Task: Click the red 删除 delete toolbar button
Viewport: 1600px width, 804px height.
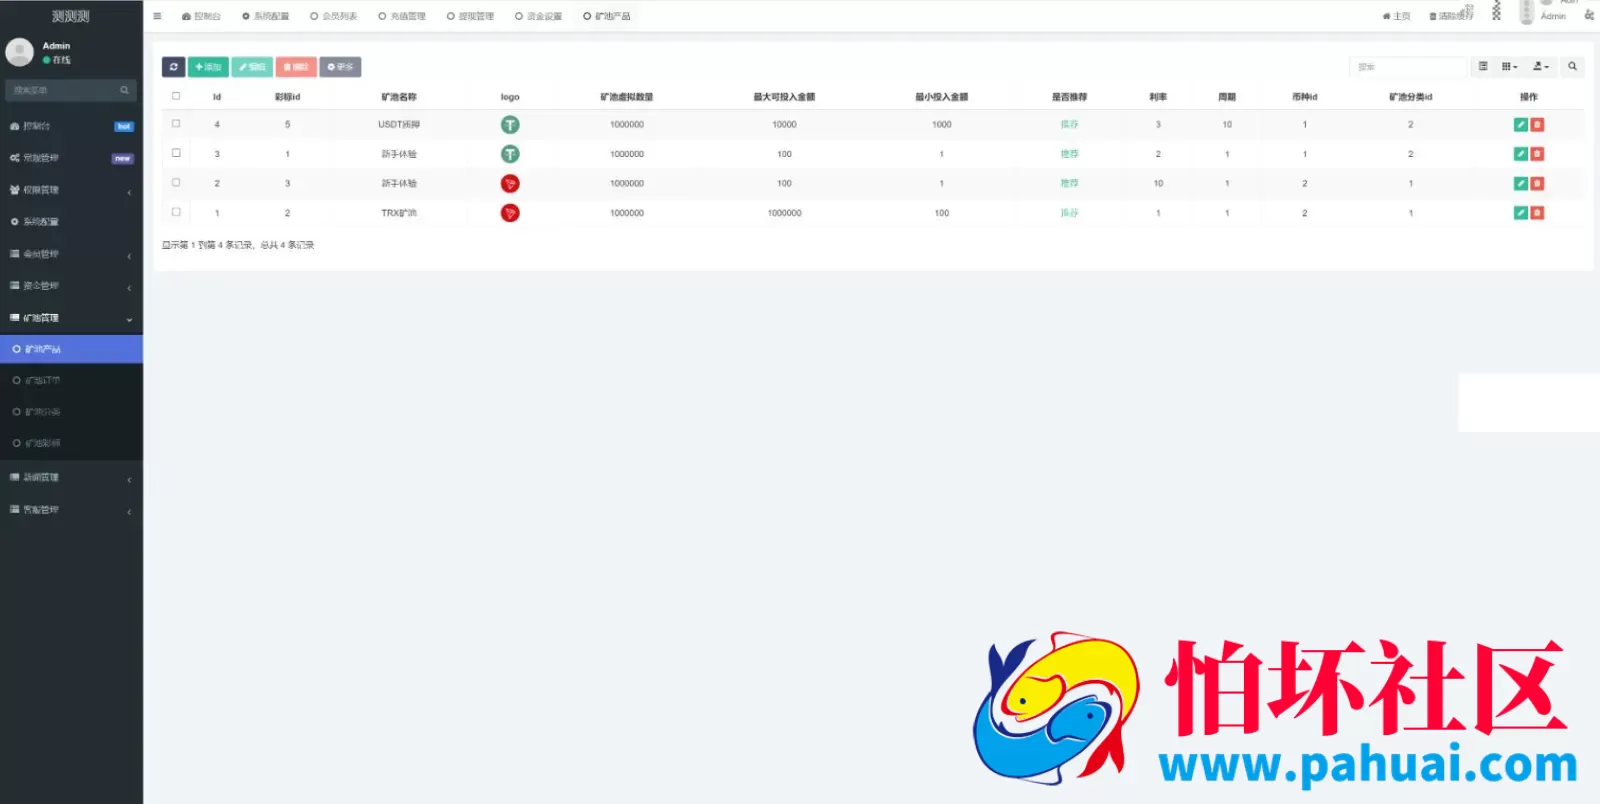Action: tap(296, 67)
